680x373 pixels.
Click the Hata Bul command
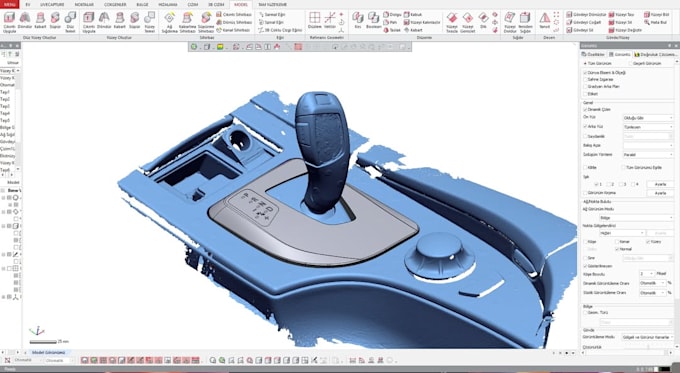click(x=656, y=22)
